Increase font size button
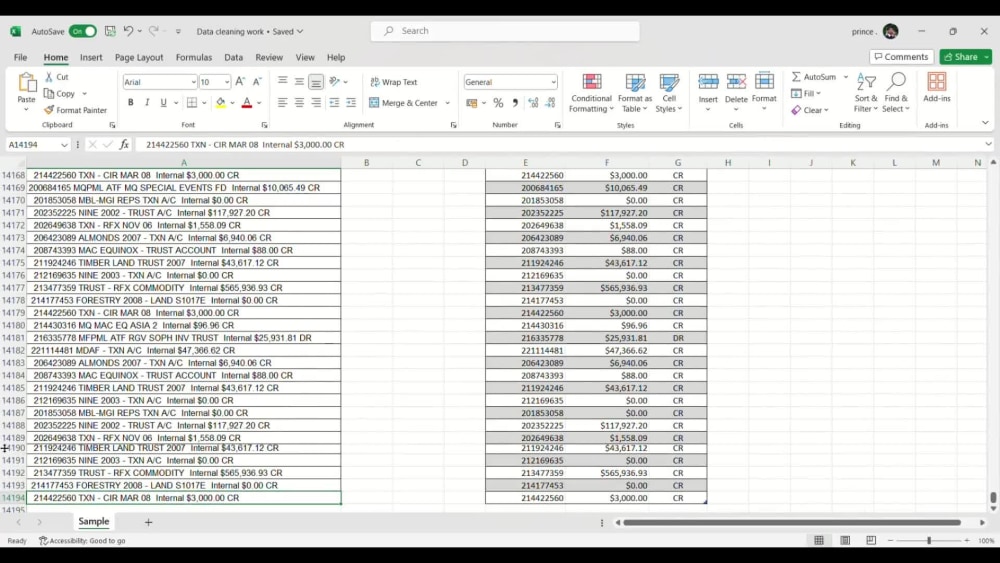The image size is (1000, 563). point(240,82)
